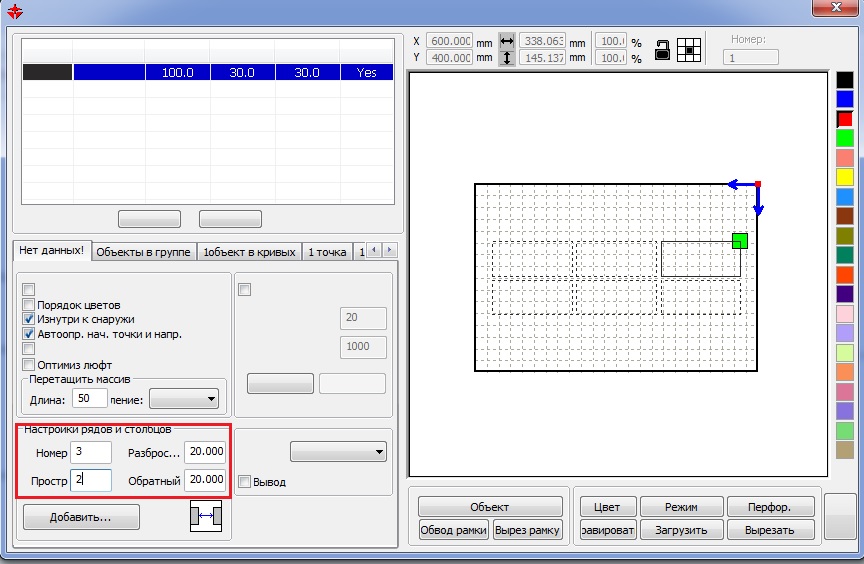Click the Разброс spacing field 20.000

tap(205, 452)
